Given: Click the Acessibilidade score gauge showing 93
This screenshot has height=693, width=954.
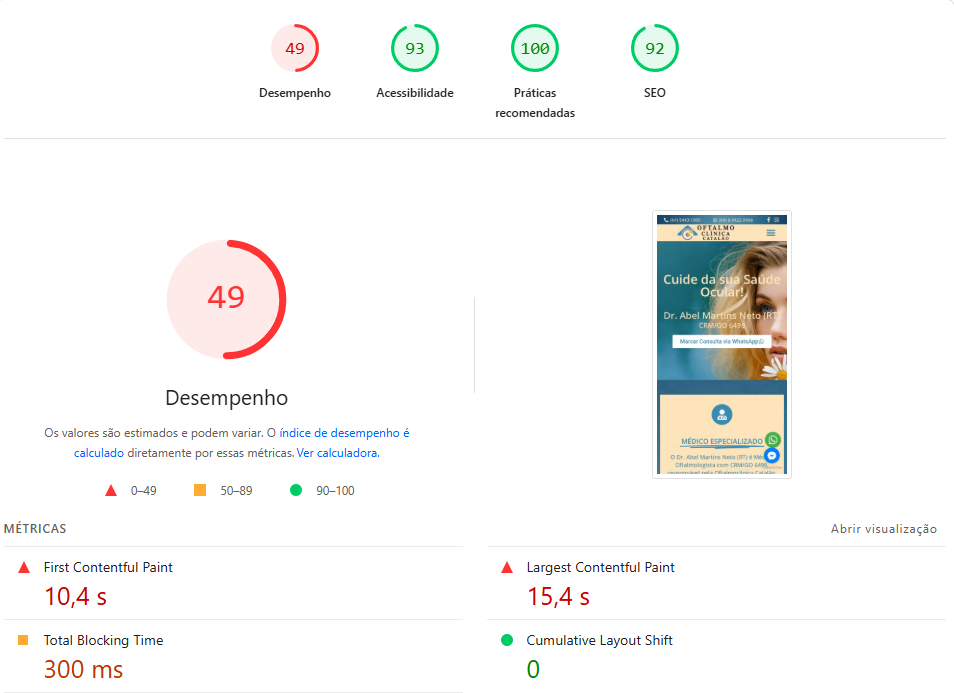Looking at the screenshot, I should tap(414, 48).
